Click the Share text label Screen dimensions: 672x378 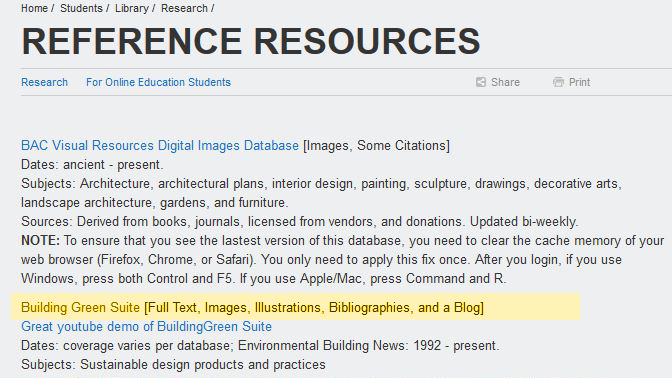pyautogui.click(x=505, y=82)
